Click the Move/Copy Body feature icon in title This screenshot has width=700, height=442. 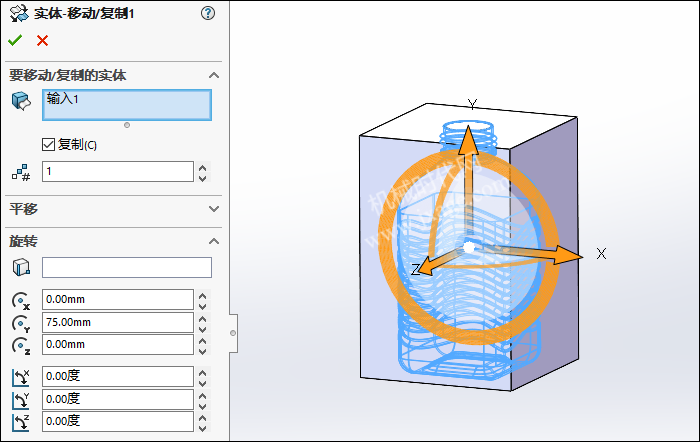click(x=19, y=14)
